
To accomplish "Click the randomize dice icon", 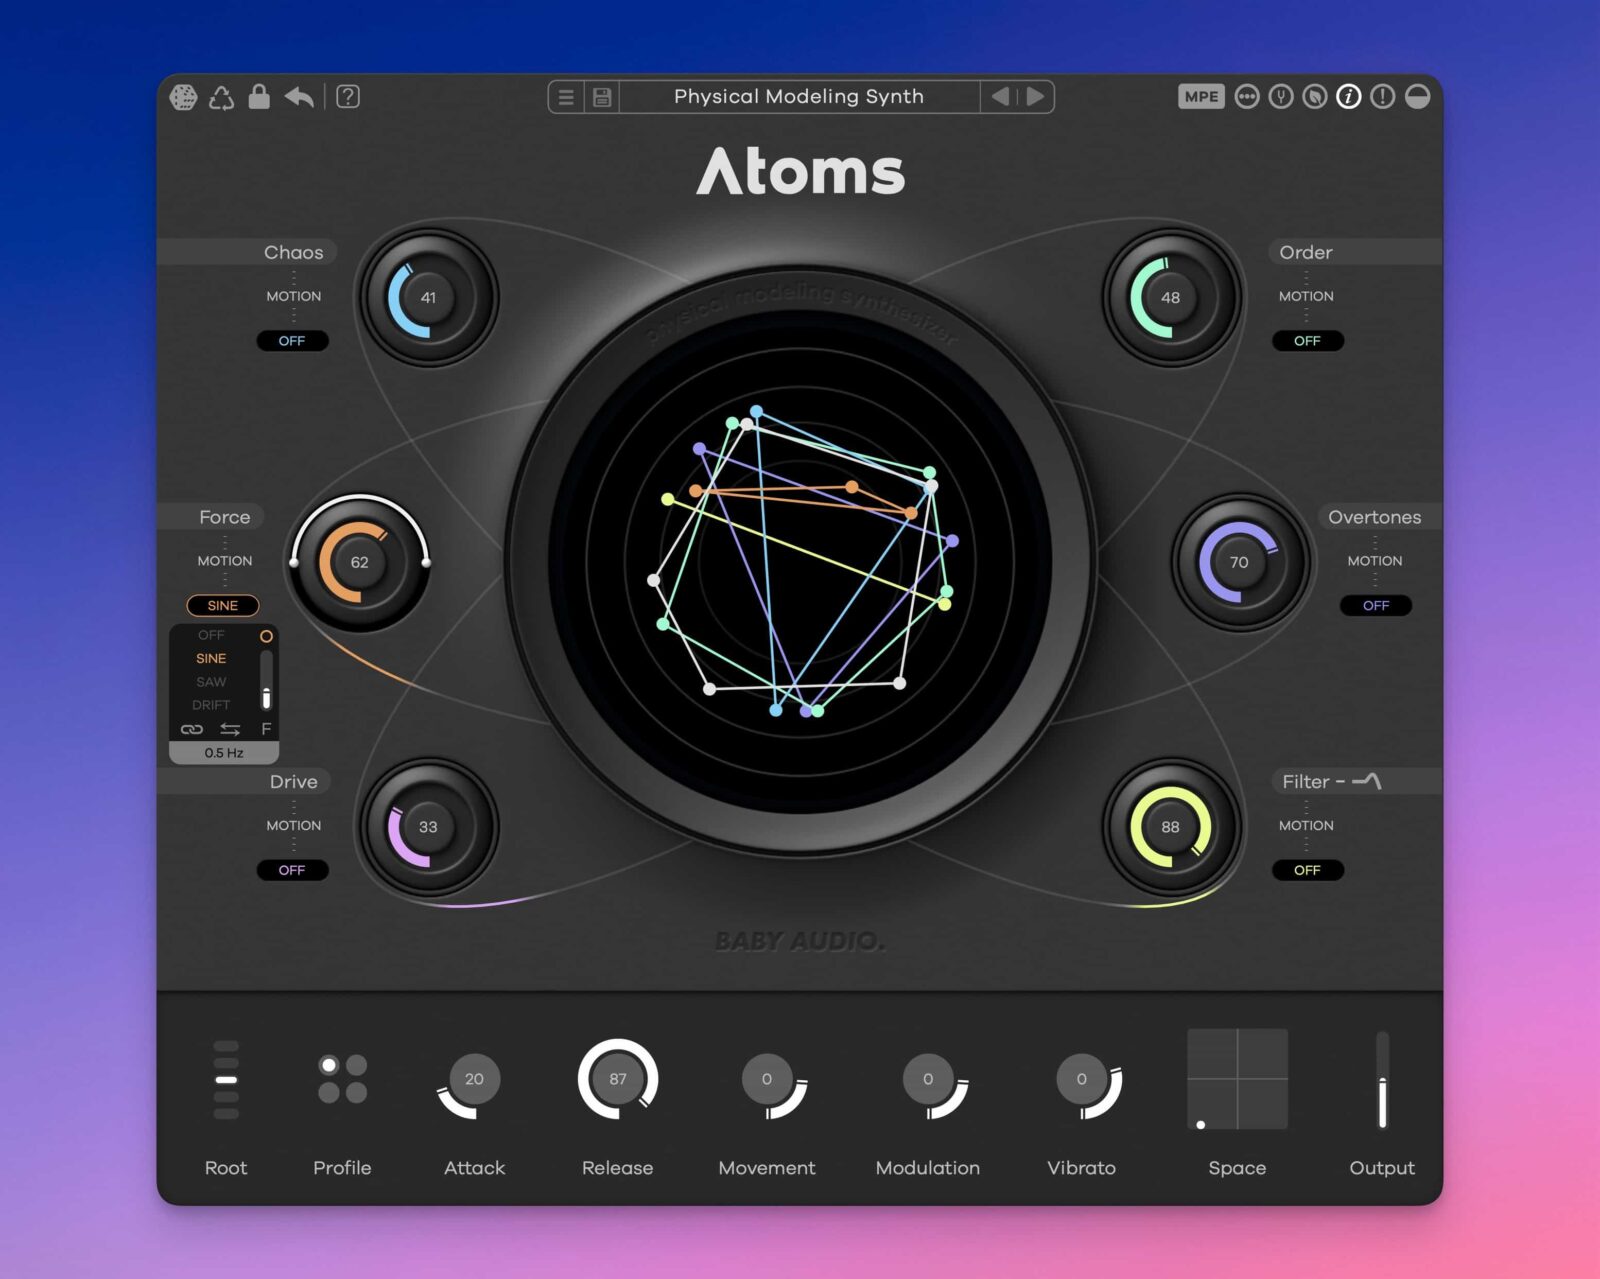I will tap(183, 97).
